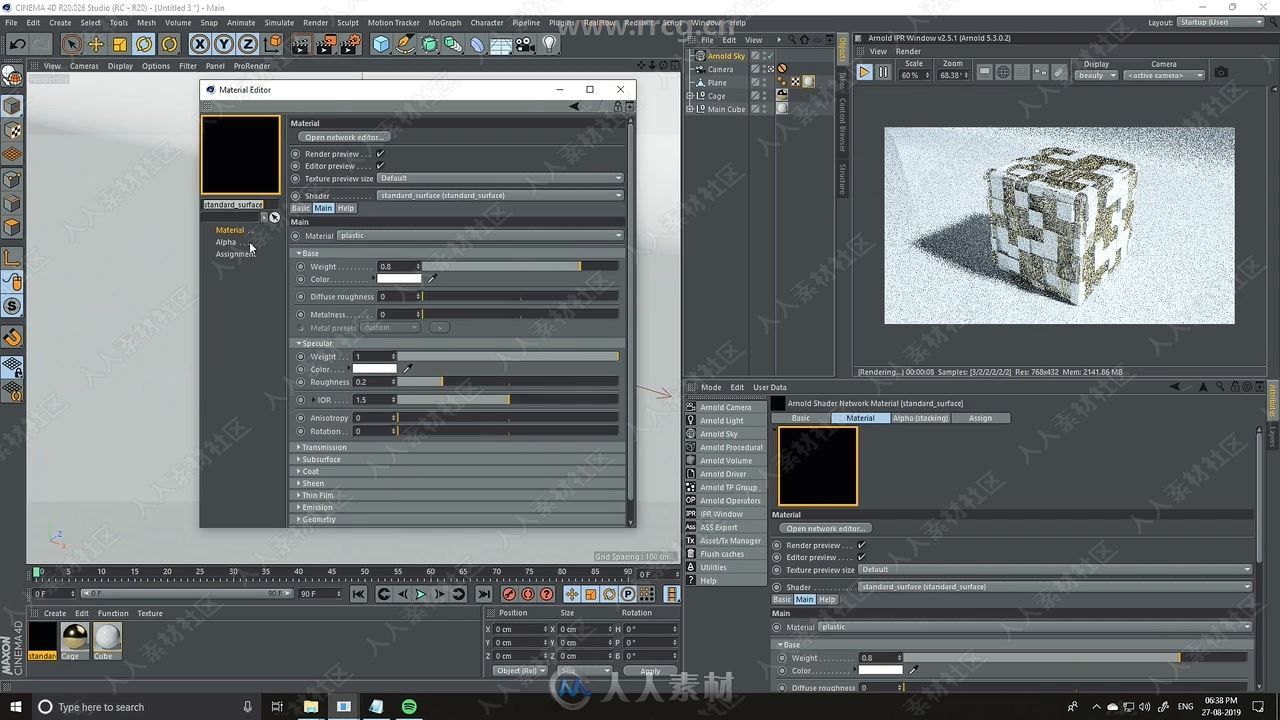The image size is (1280, 720).
Task: Add a Light object from toolbar
Action: click(x=549, y=44)
